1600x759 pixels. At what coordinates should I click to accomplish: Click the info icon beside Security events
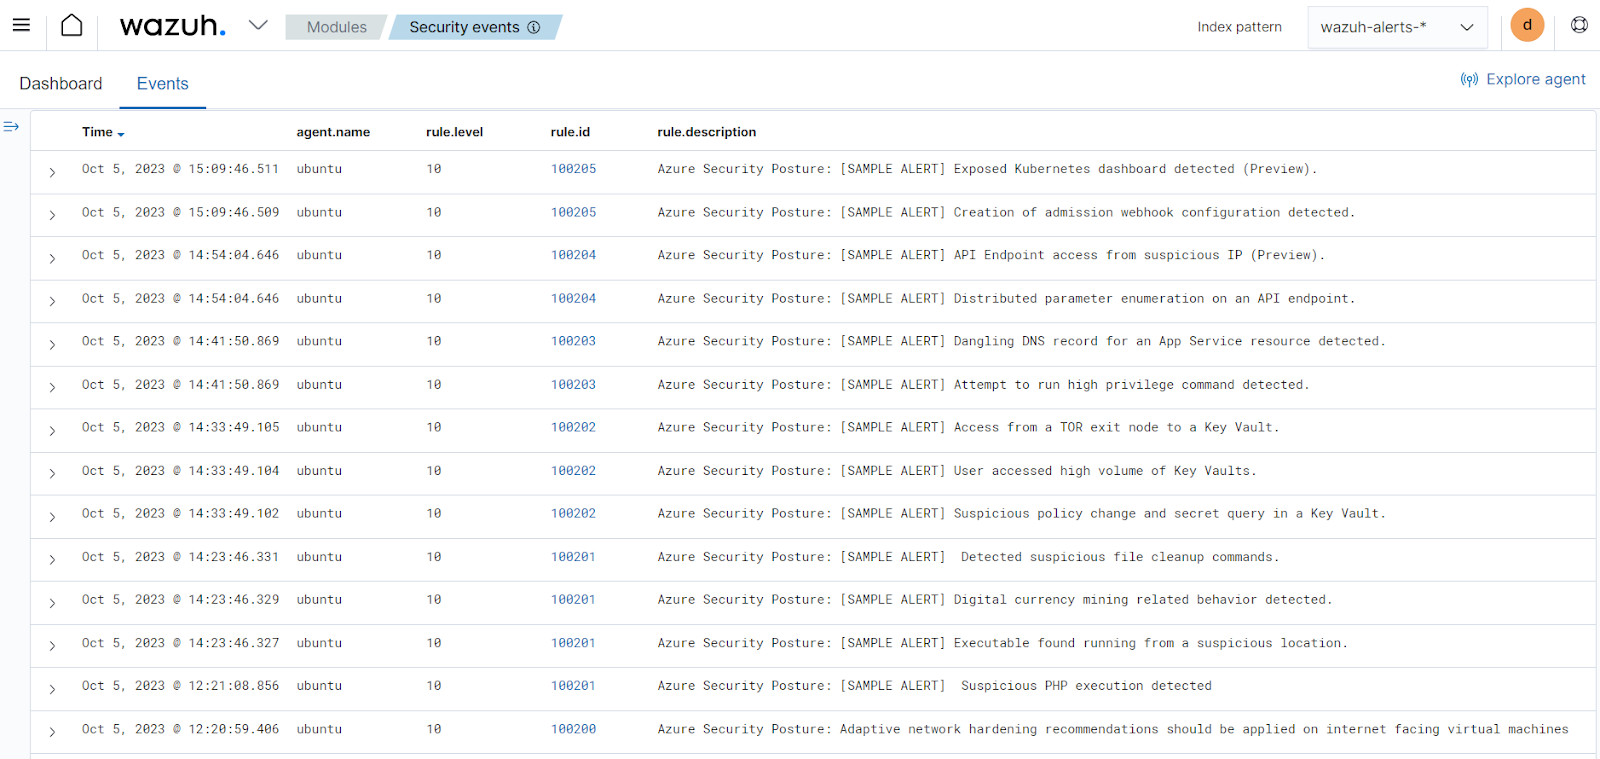pos(534,27)
